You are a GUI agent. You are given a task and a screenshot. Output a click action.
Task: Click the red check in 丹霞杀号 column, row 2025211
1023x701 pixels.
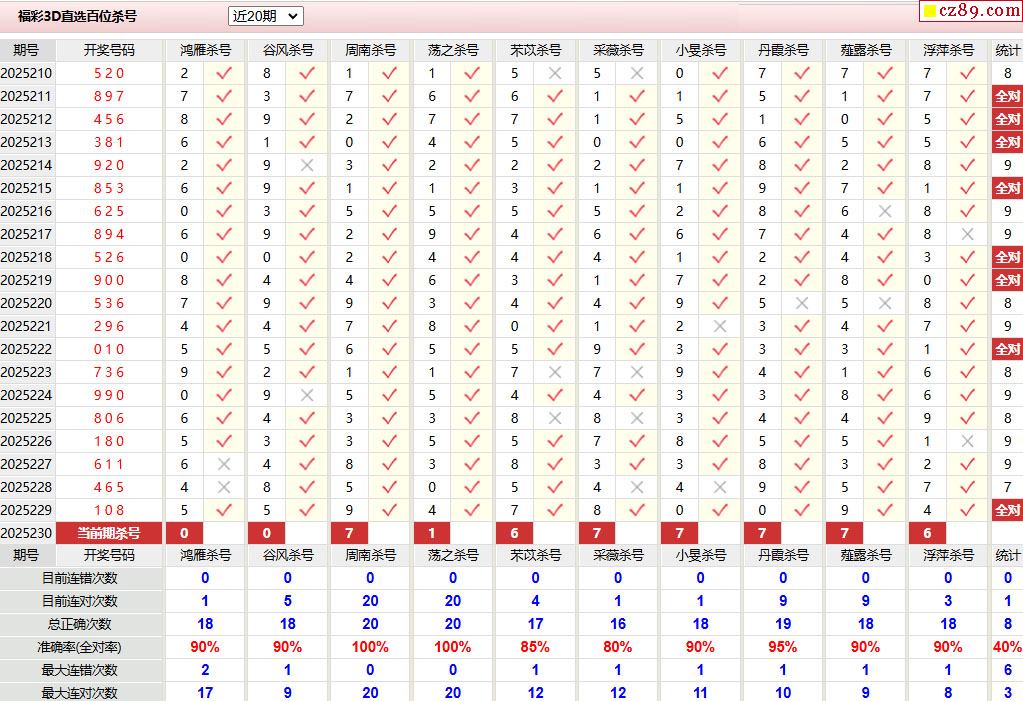(x=802, y=96)
